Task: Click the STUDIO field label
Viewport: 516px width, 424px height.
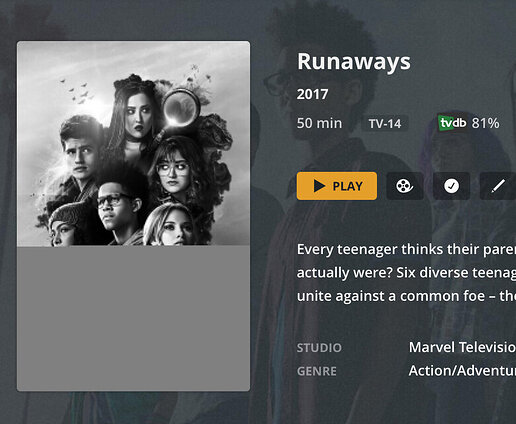Action: [319, 348]
